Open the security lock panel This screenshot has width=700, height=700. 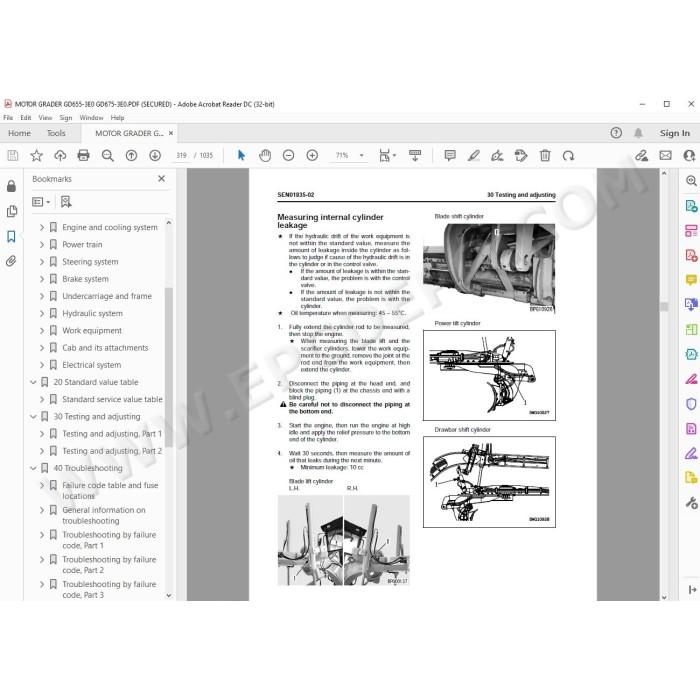[x=11, y=186]
